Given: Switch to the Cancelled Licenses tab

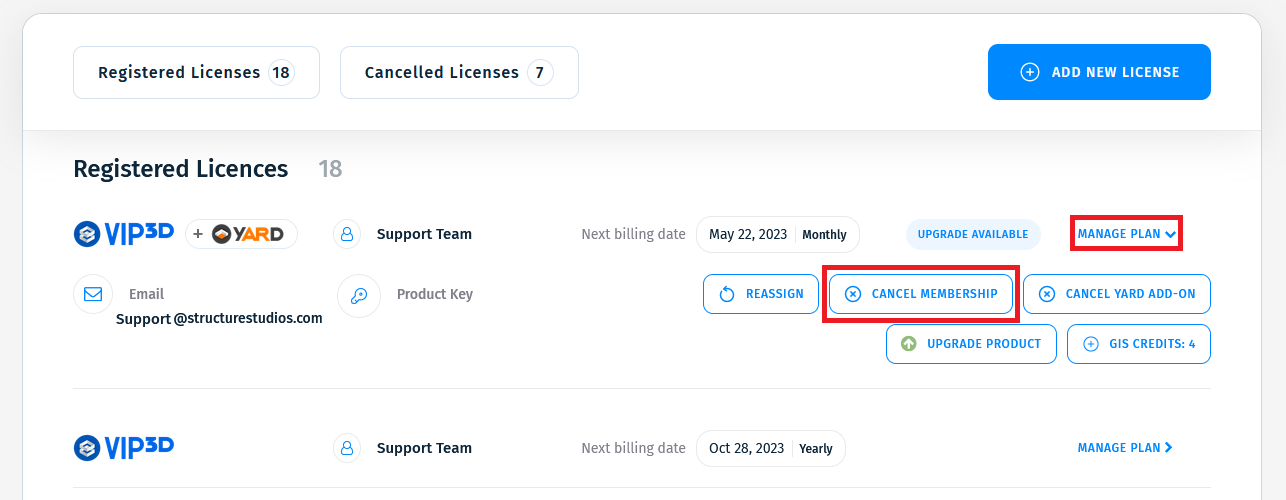Looking at the screenshot, I should (459, 72).
